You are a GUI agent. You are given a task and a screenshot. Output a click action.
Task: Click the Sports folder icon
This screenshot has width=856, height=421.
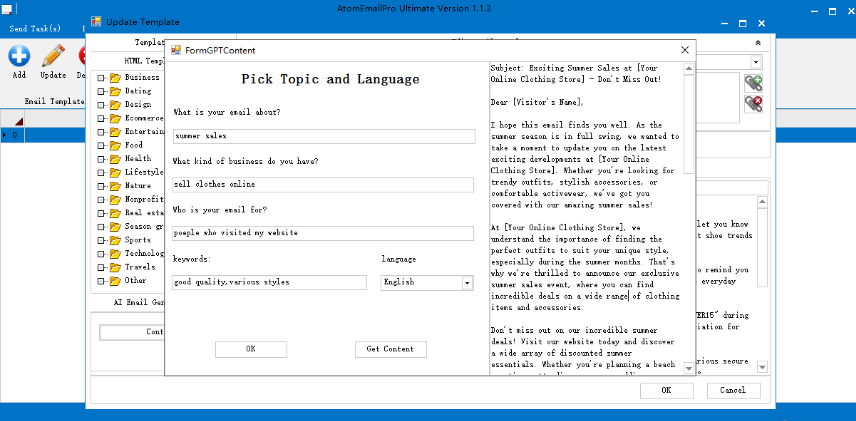click(x=115, y=240)
